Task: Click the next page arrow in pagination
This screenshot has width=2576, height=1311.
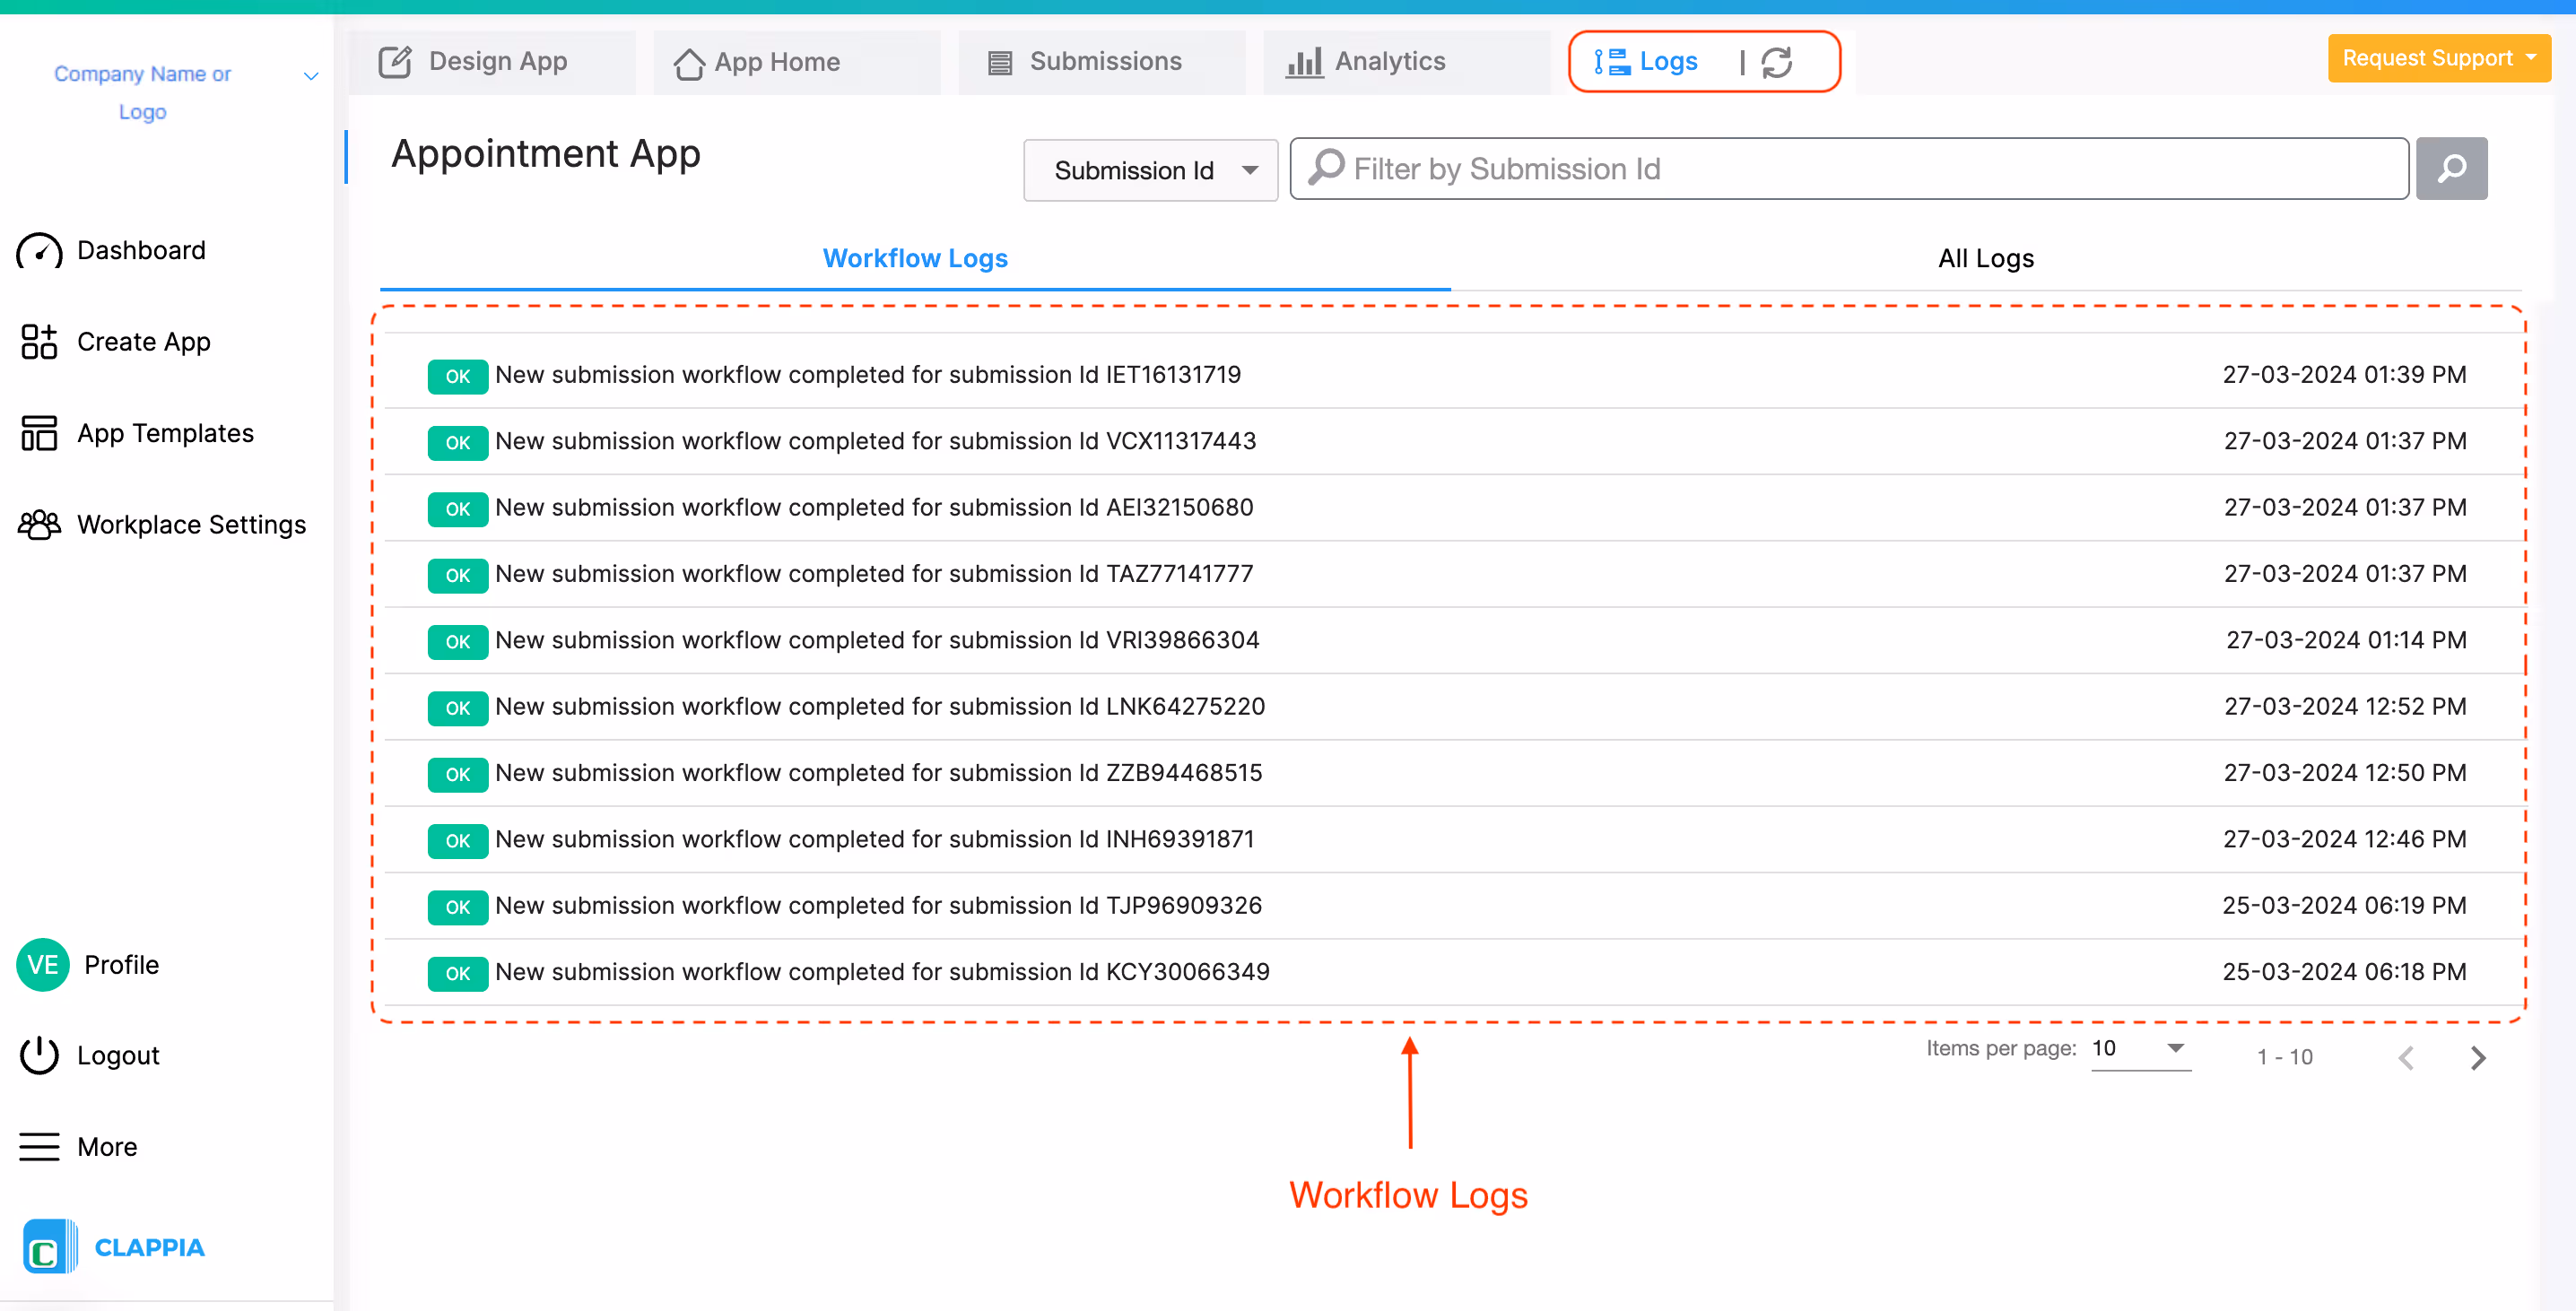Action: [2478, 1057]
